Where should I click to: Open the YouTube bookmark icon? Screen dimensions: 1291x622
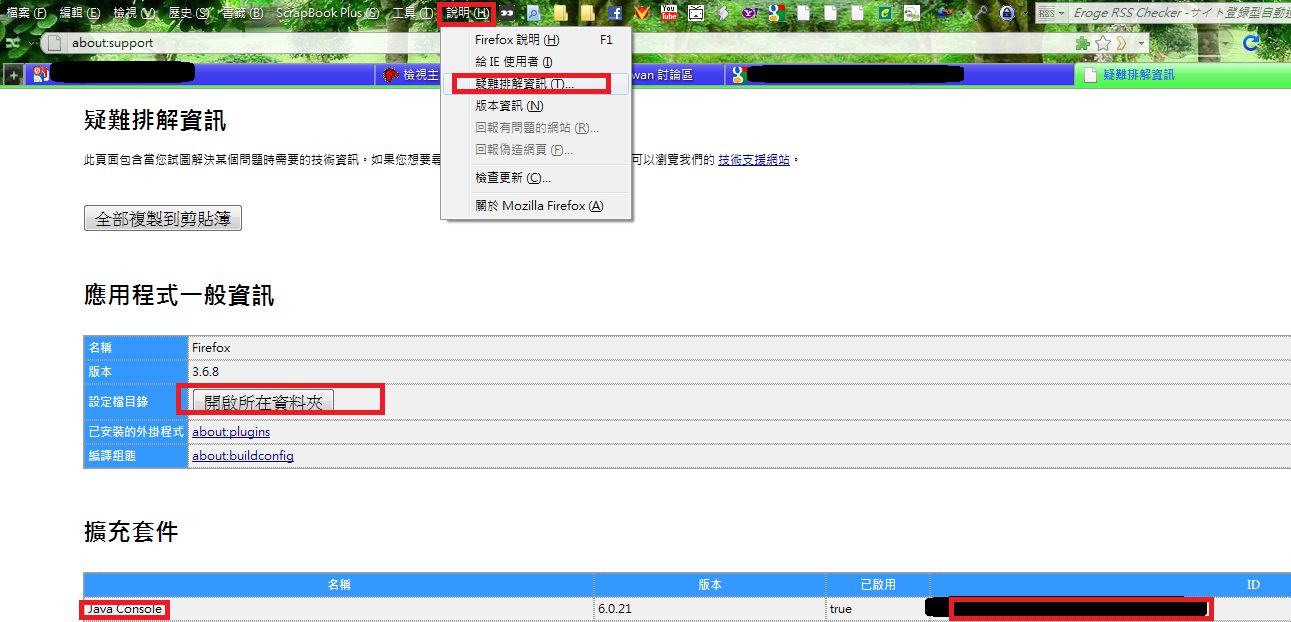(669, 14)
